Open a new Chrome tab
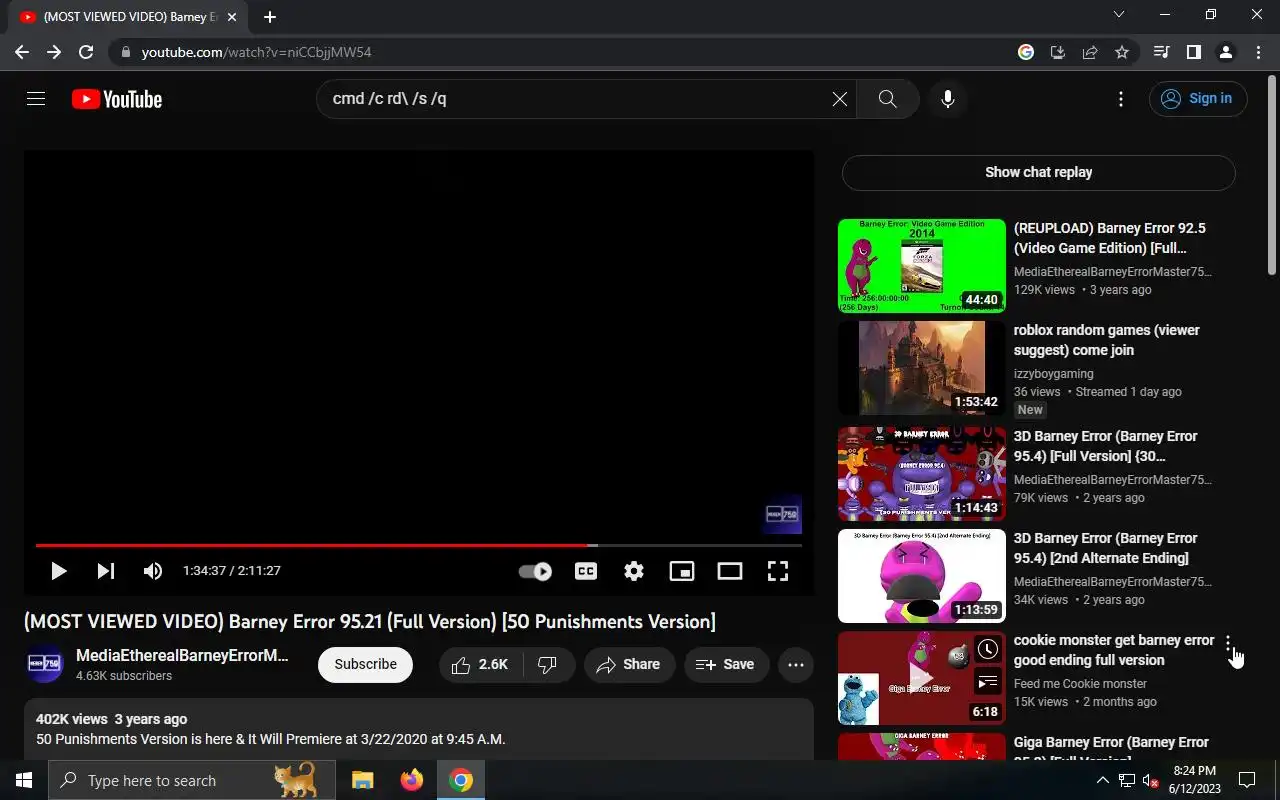Image resolution: width=1280 pixels, height=800 pixels. [270, 17]
